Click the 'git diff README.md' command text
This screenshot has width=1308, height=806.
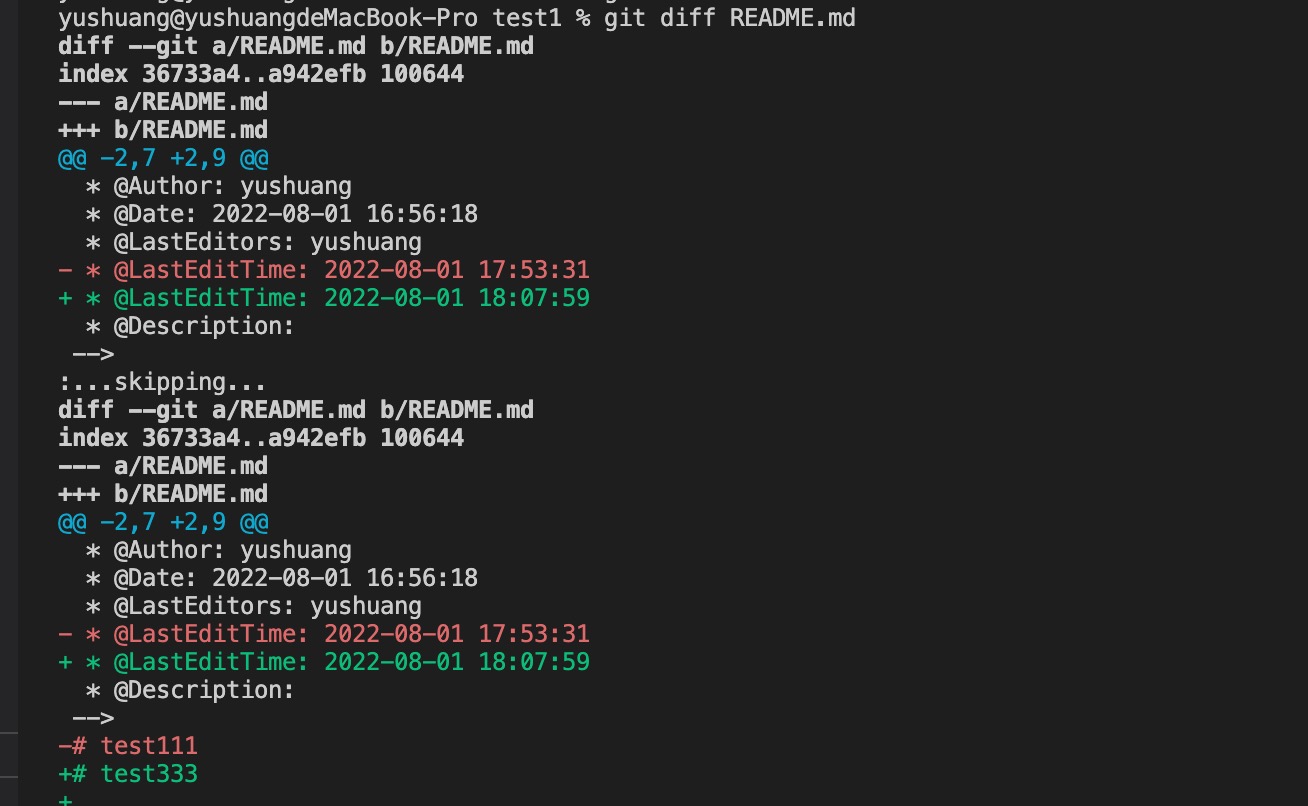(729, 18)
